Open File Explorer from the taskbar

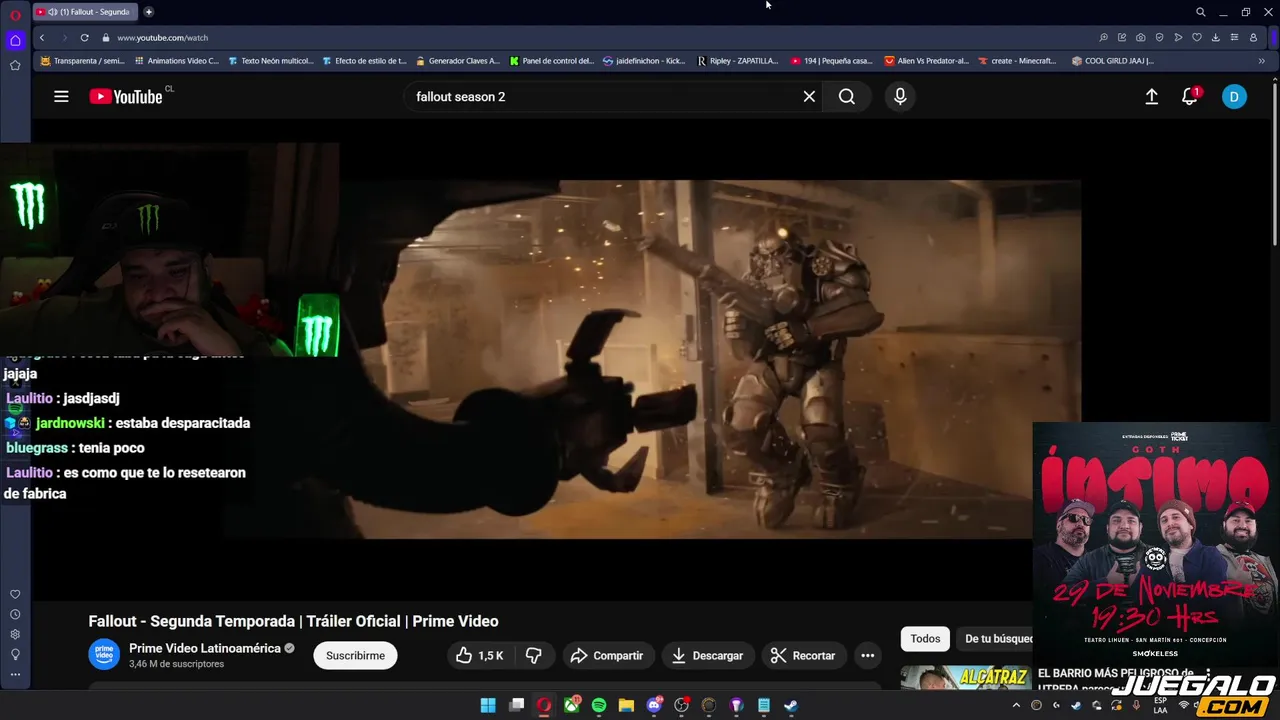point(626,706)
